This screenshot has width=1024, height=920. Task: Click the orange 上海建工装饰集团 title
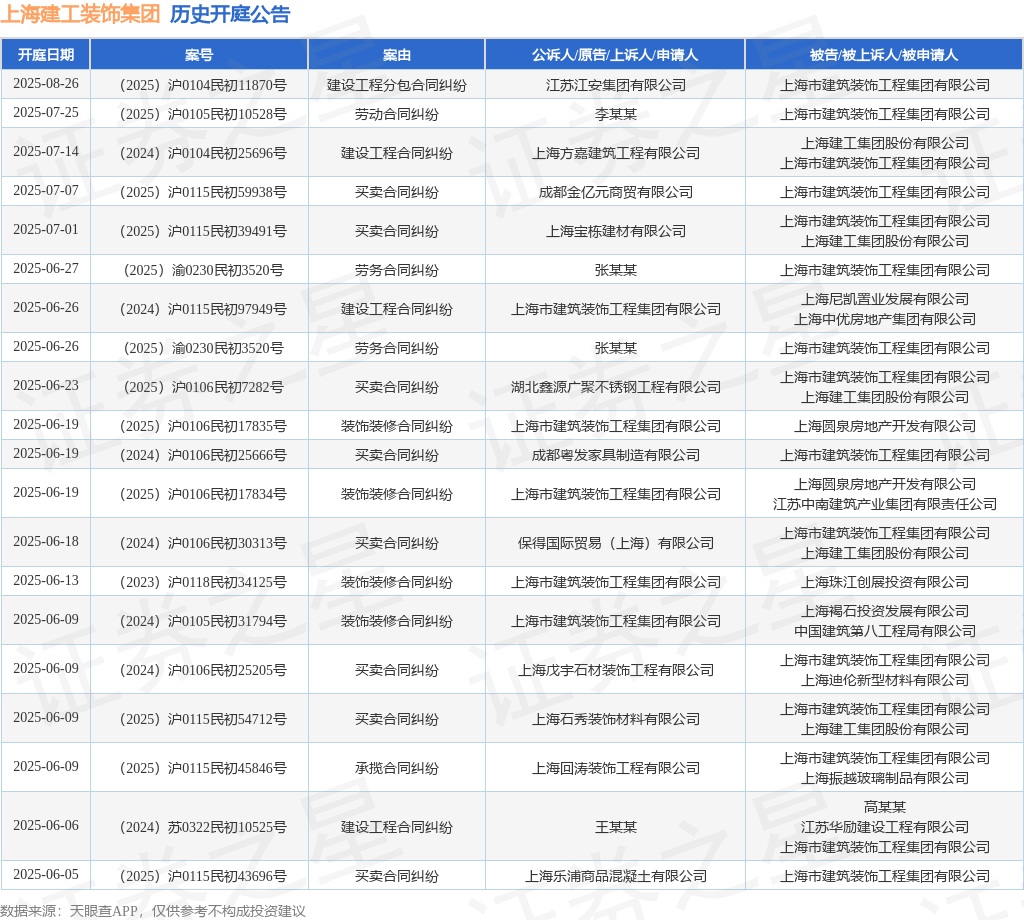tap(80, 14)
